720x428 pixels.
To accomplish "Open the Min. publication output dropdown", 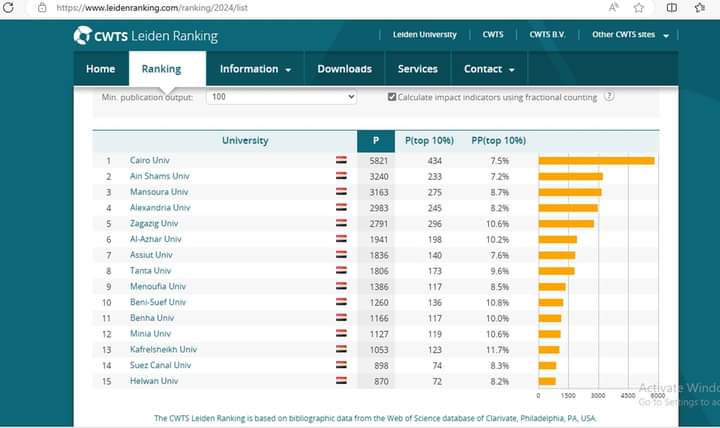I will [x=281, y=97].
